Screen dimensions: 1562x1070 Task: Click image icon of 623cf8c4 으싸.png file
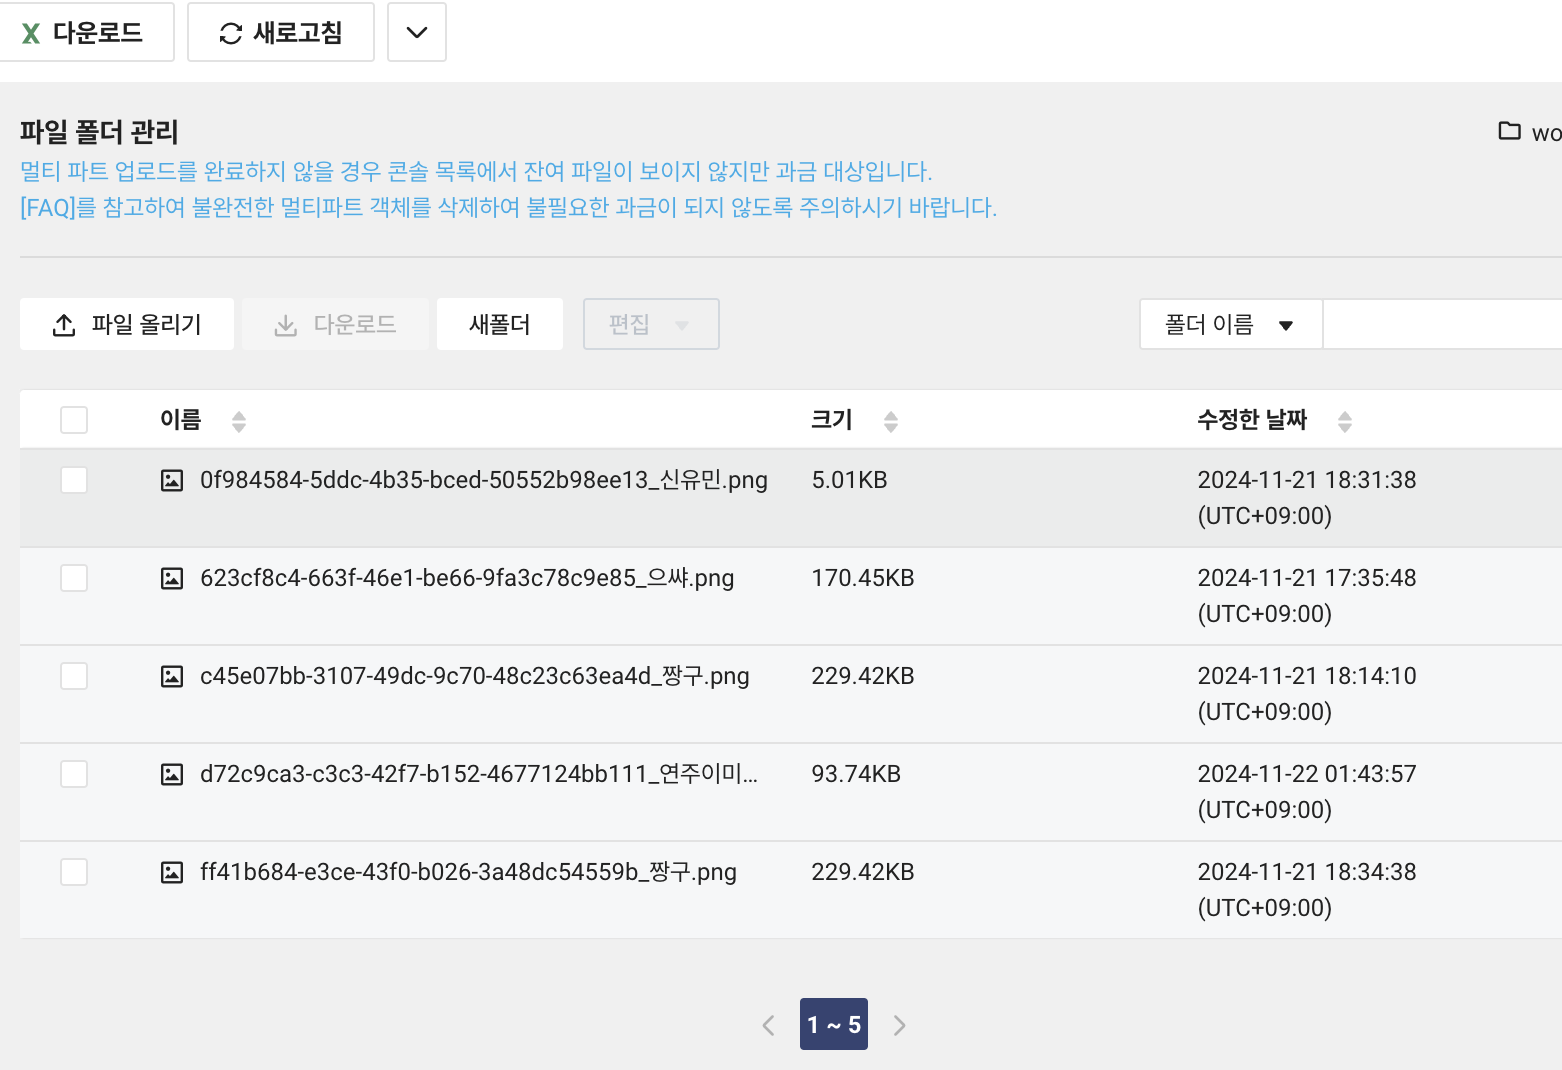[x=172, y=578]
